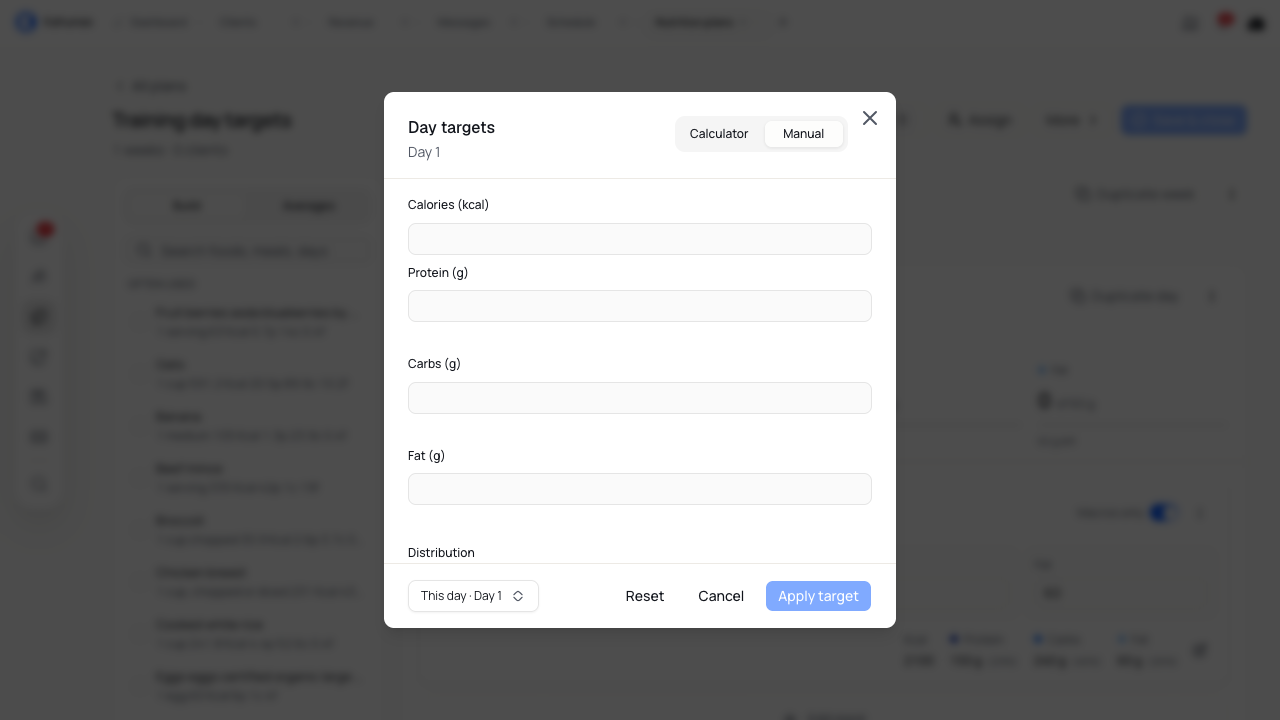The image size is (1280, 720).
Task: Close the Day targets dialog
Action: 870,118
